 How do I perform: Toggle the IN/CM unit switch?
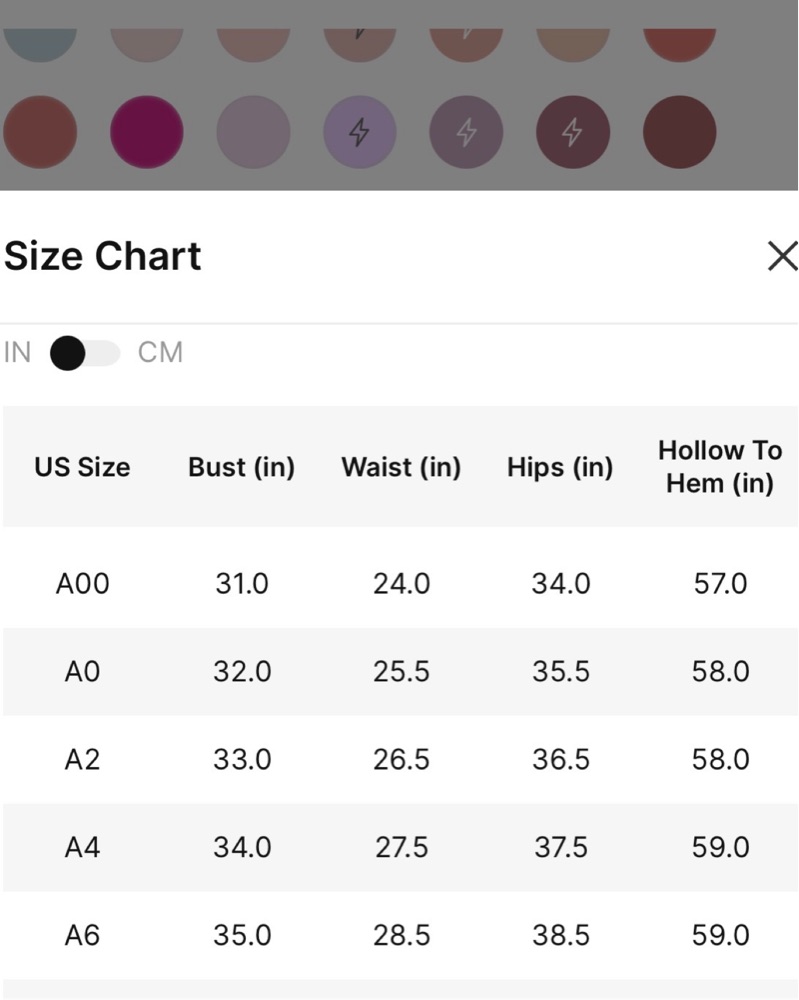coord(85,353)
